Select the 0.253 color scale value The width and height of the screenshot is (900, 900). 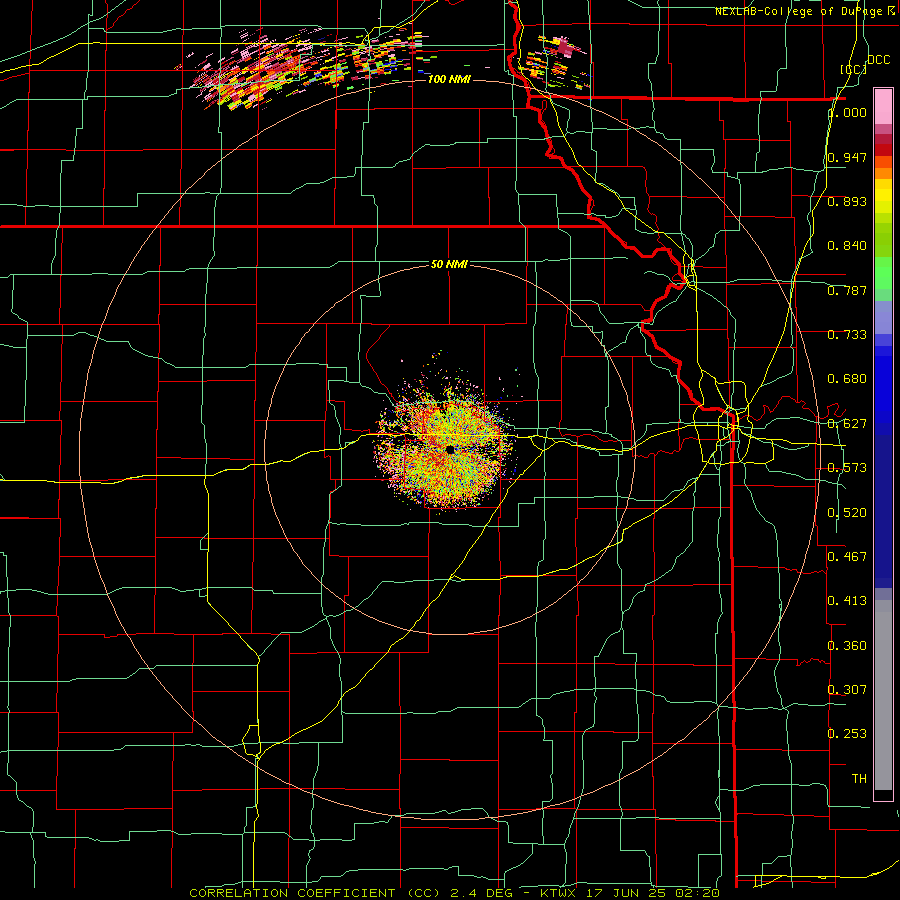pyautogui.click(x=847, y=734)
